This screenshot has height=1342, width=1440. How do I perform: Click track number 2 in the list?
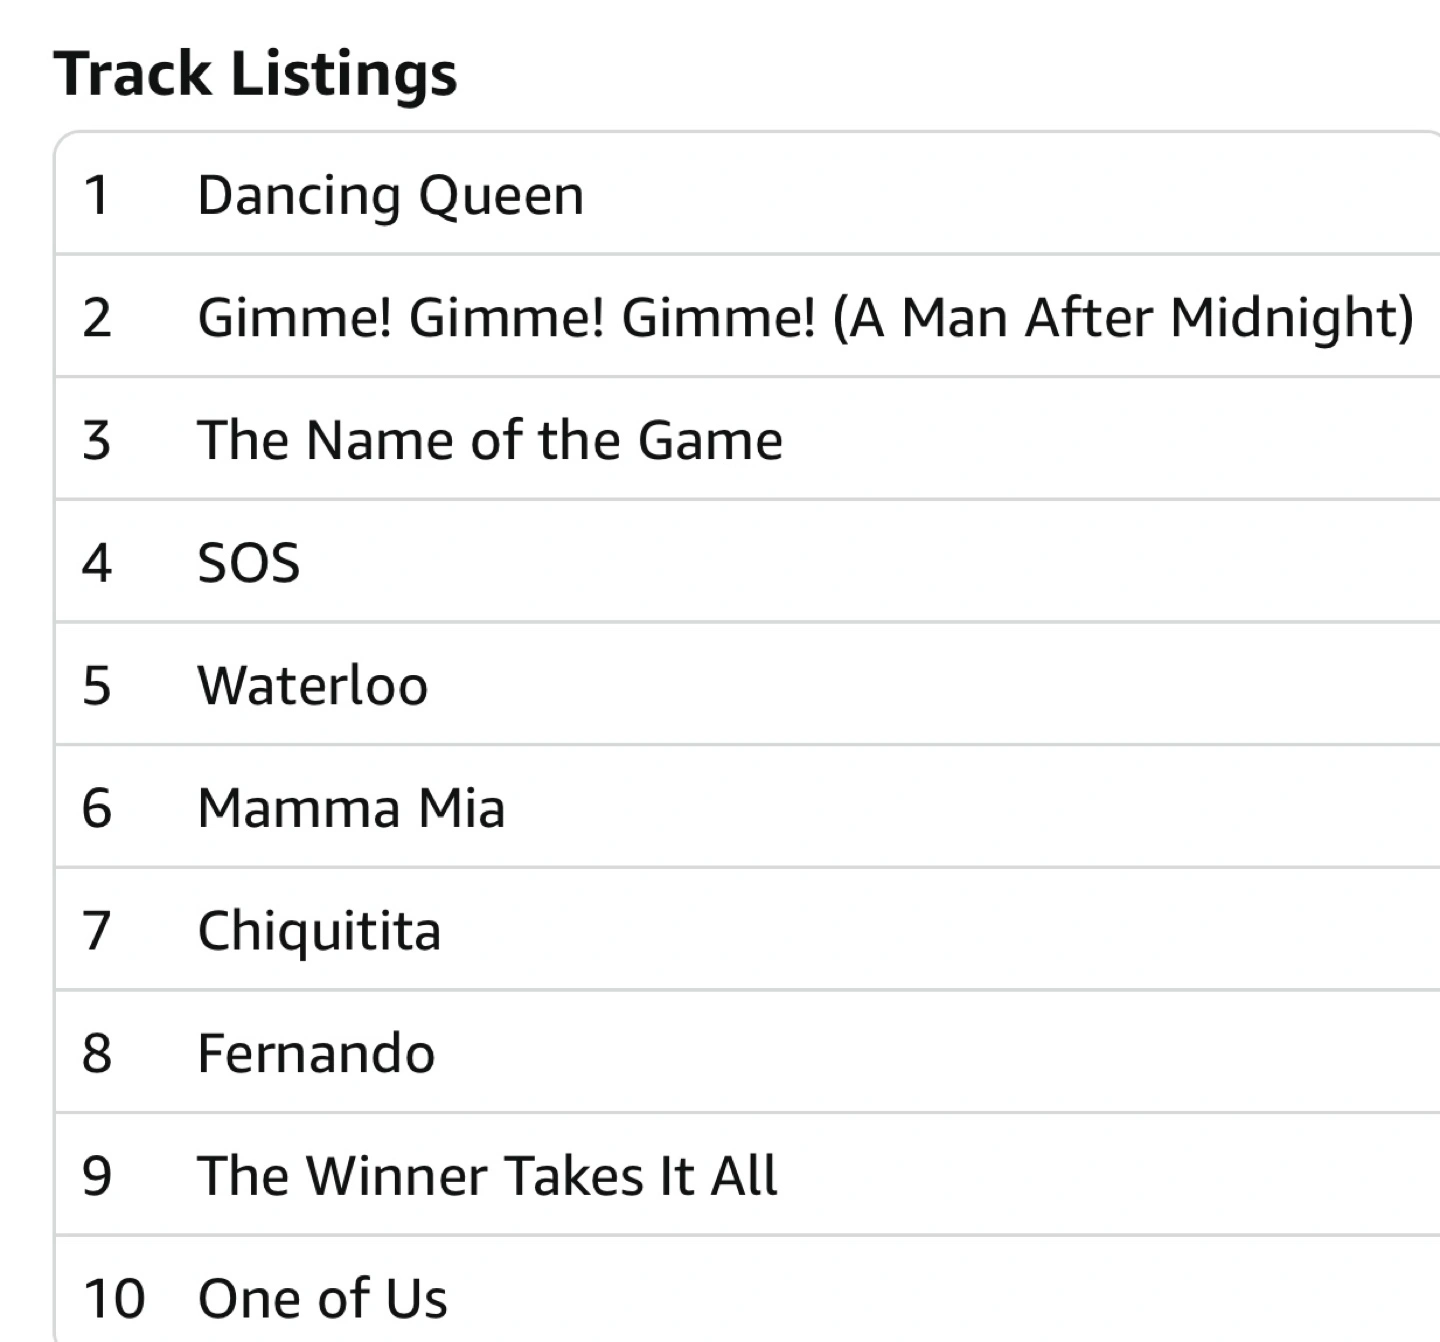(x=97, y=318)
